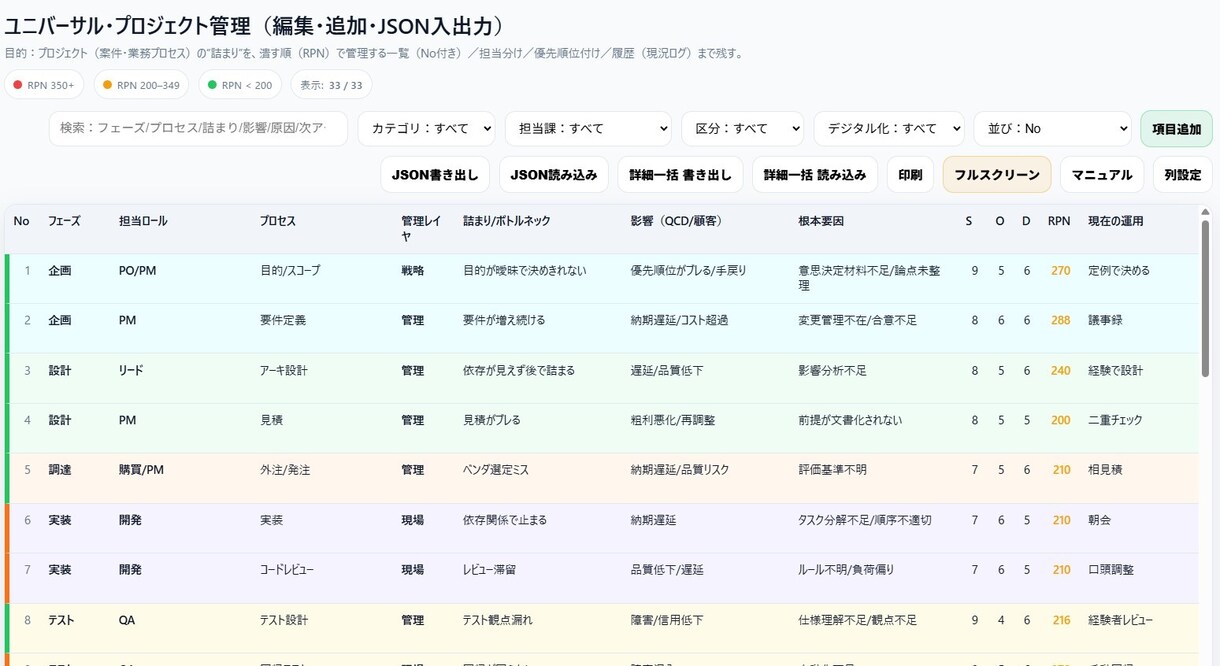This screenshot has height=666, width=1220.
Task: Click the JSON読み込み button
Action: coord(554,174)
